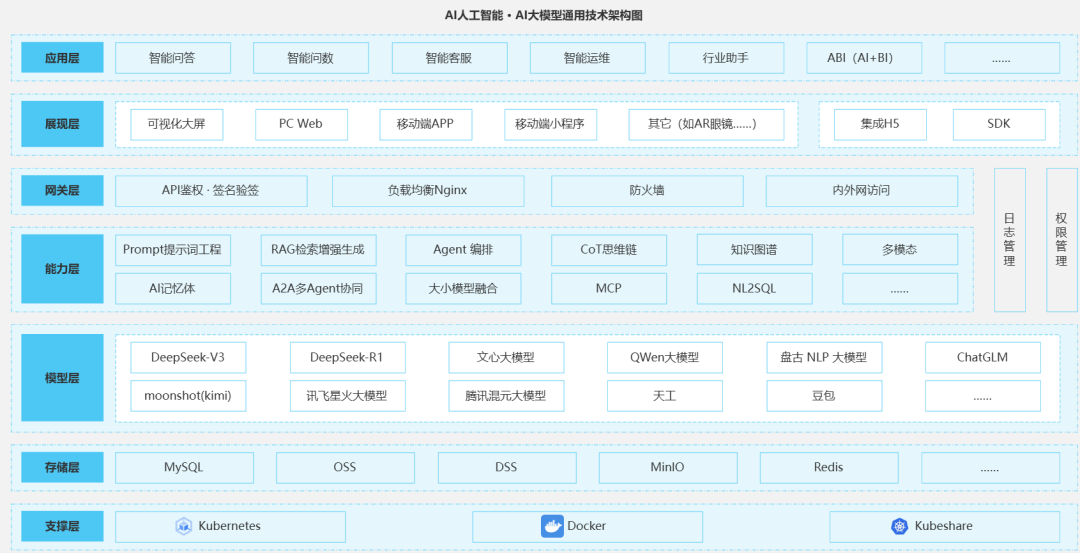Click the 内外网访问 box
This screenshot has height=553, width=1080.
862,191
